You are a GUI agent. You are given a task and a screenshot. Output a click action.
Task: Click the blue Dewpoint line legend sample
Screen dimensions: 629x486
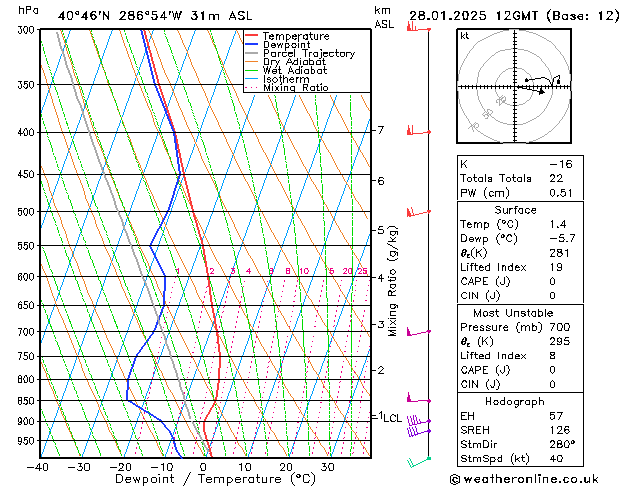(251, 45)
